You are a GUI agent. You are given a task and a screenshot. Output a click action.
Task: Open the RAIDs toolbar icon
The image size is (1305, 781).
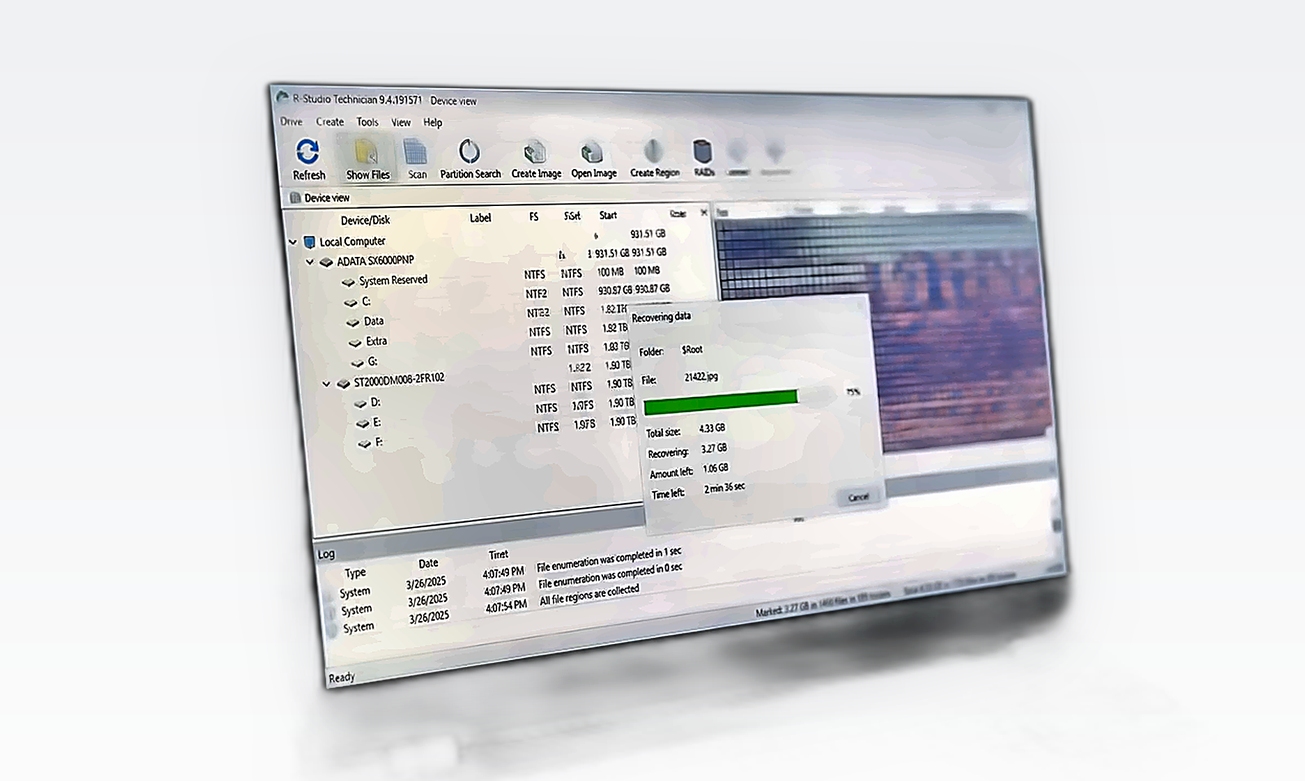click(704, 151)
